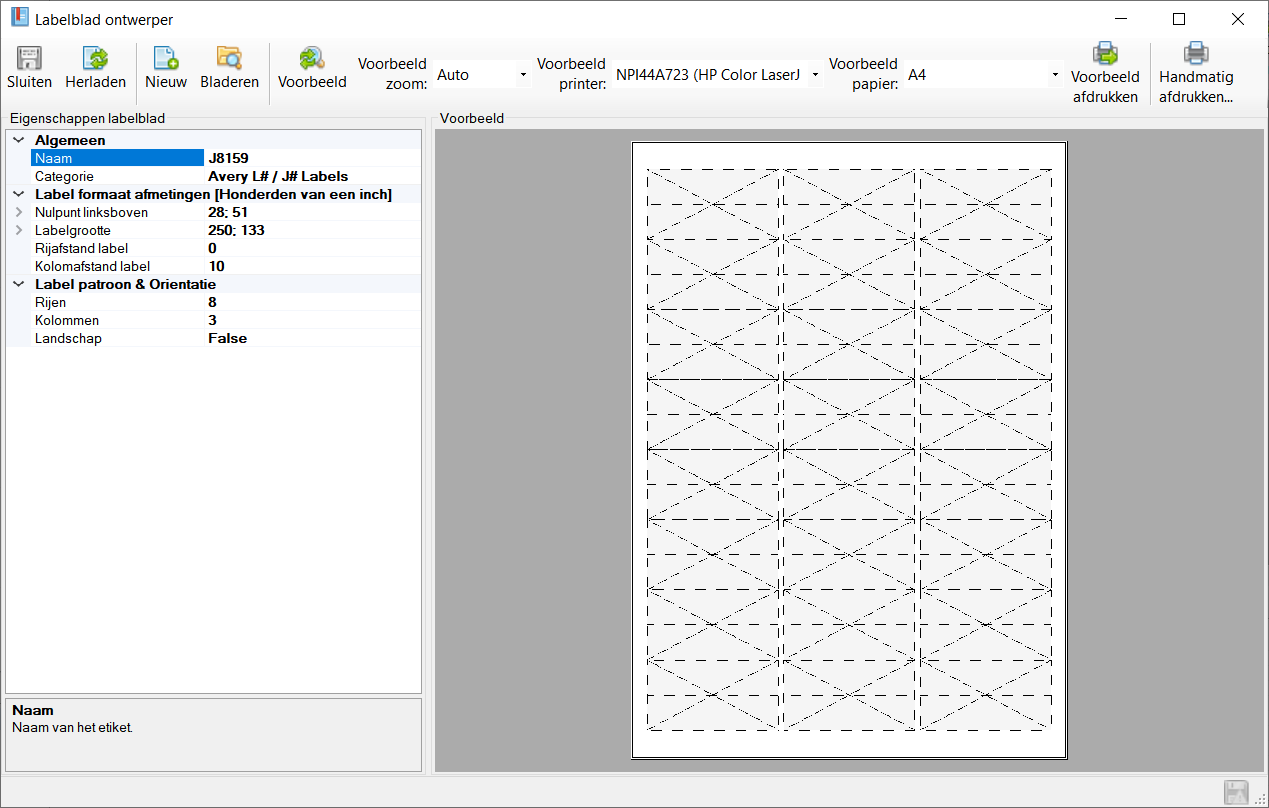Collapse the Label patroon & Orientatie section
The height and width of the screenshot is (808, 1269).
(18, 284)
